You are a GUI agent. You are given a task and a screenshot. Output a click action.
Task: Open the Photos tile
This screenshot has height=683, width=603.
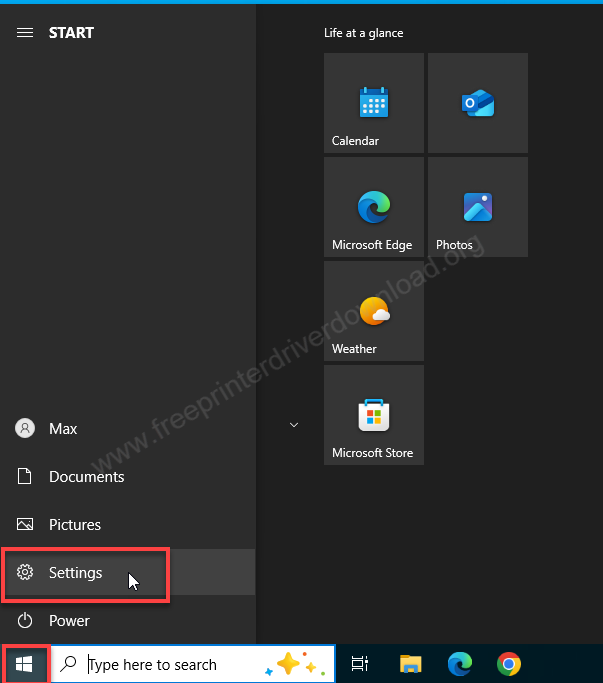pyautogui.click(x=477, y=207)
